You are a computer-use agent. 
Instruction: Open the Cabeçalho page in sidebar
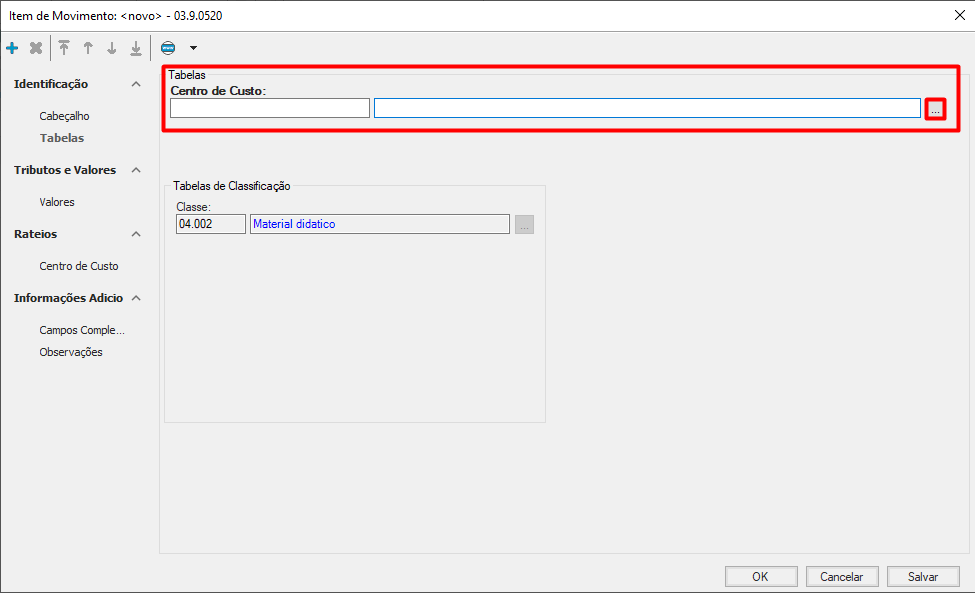tap(64, 116)
